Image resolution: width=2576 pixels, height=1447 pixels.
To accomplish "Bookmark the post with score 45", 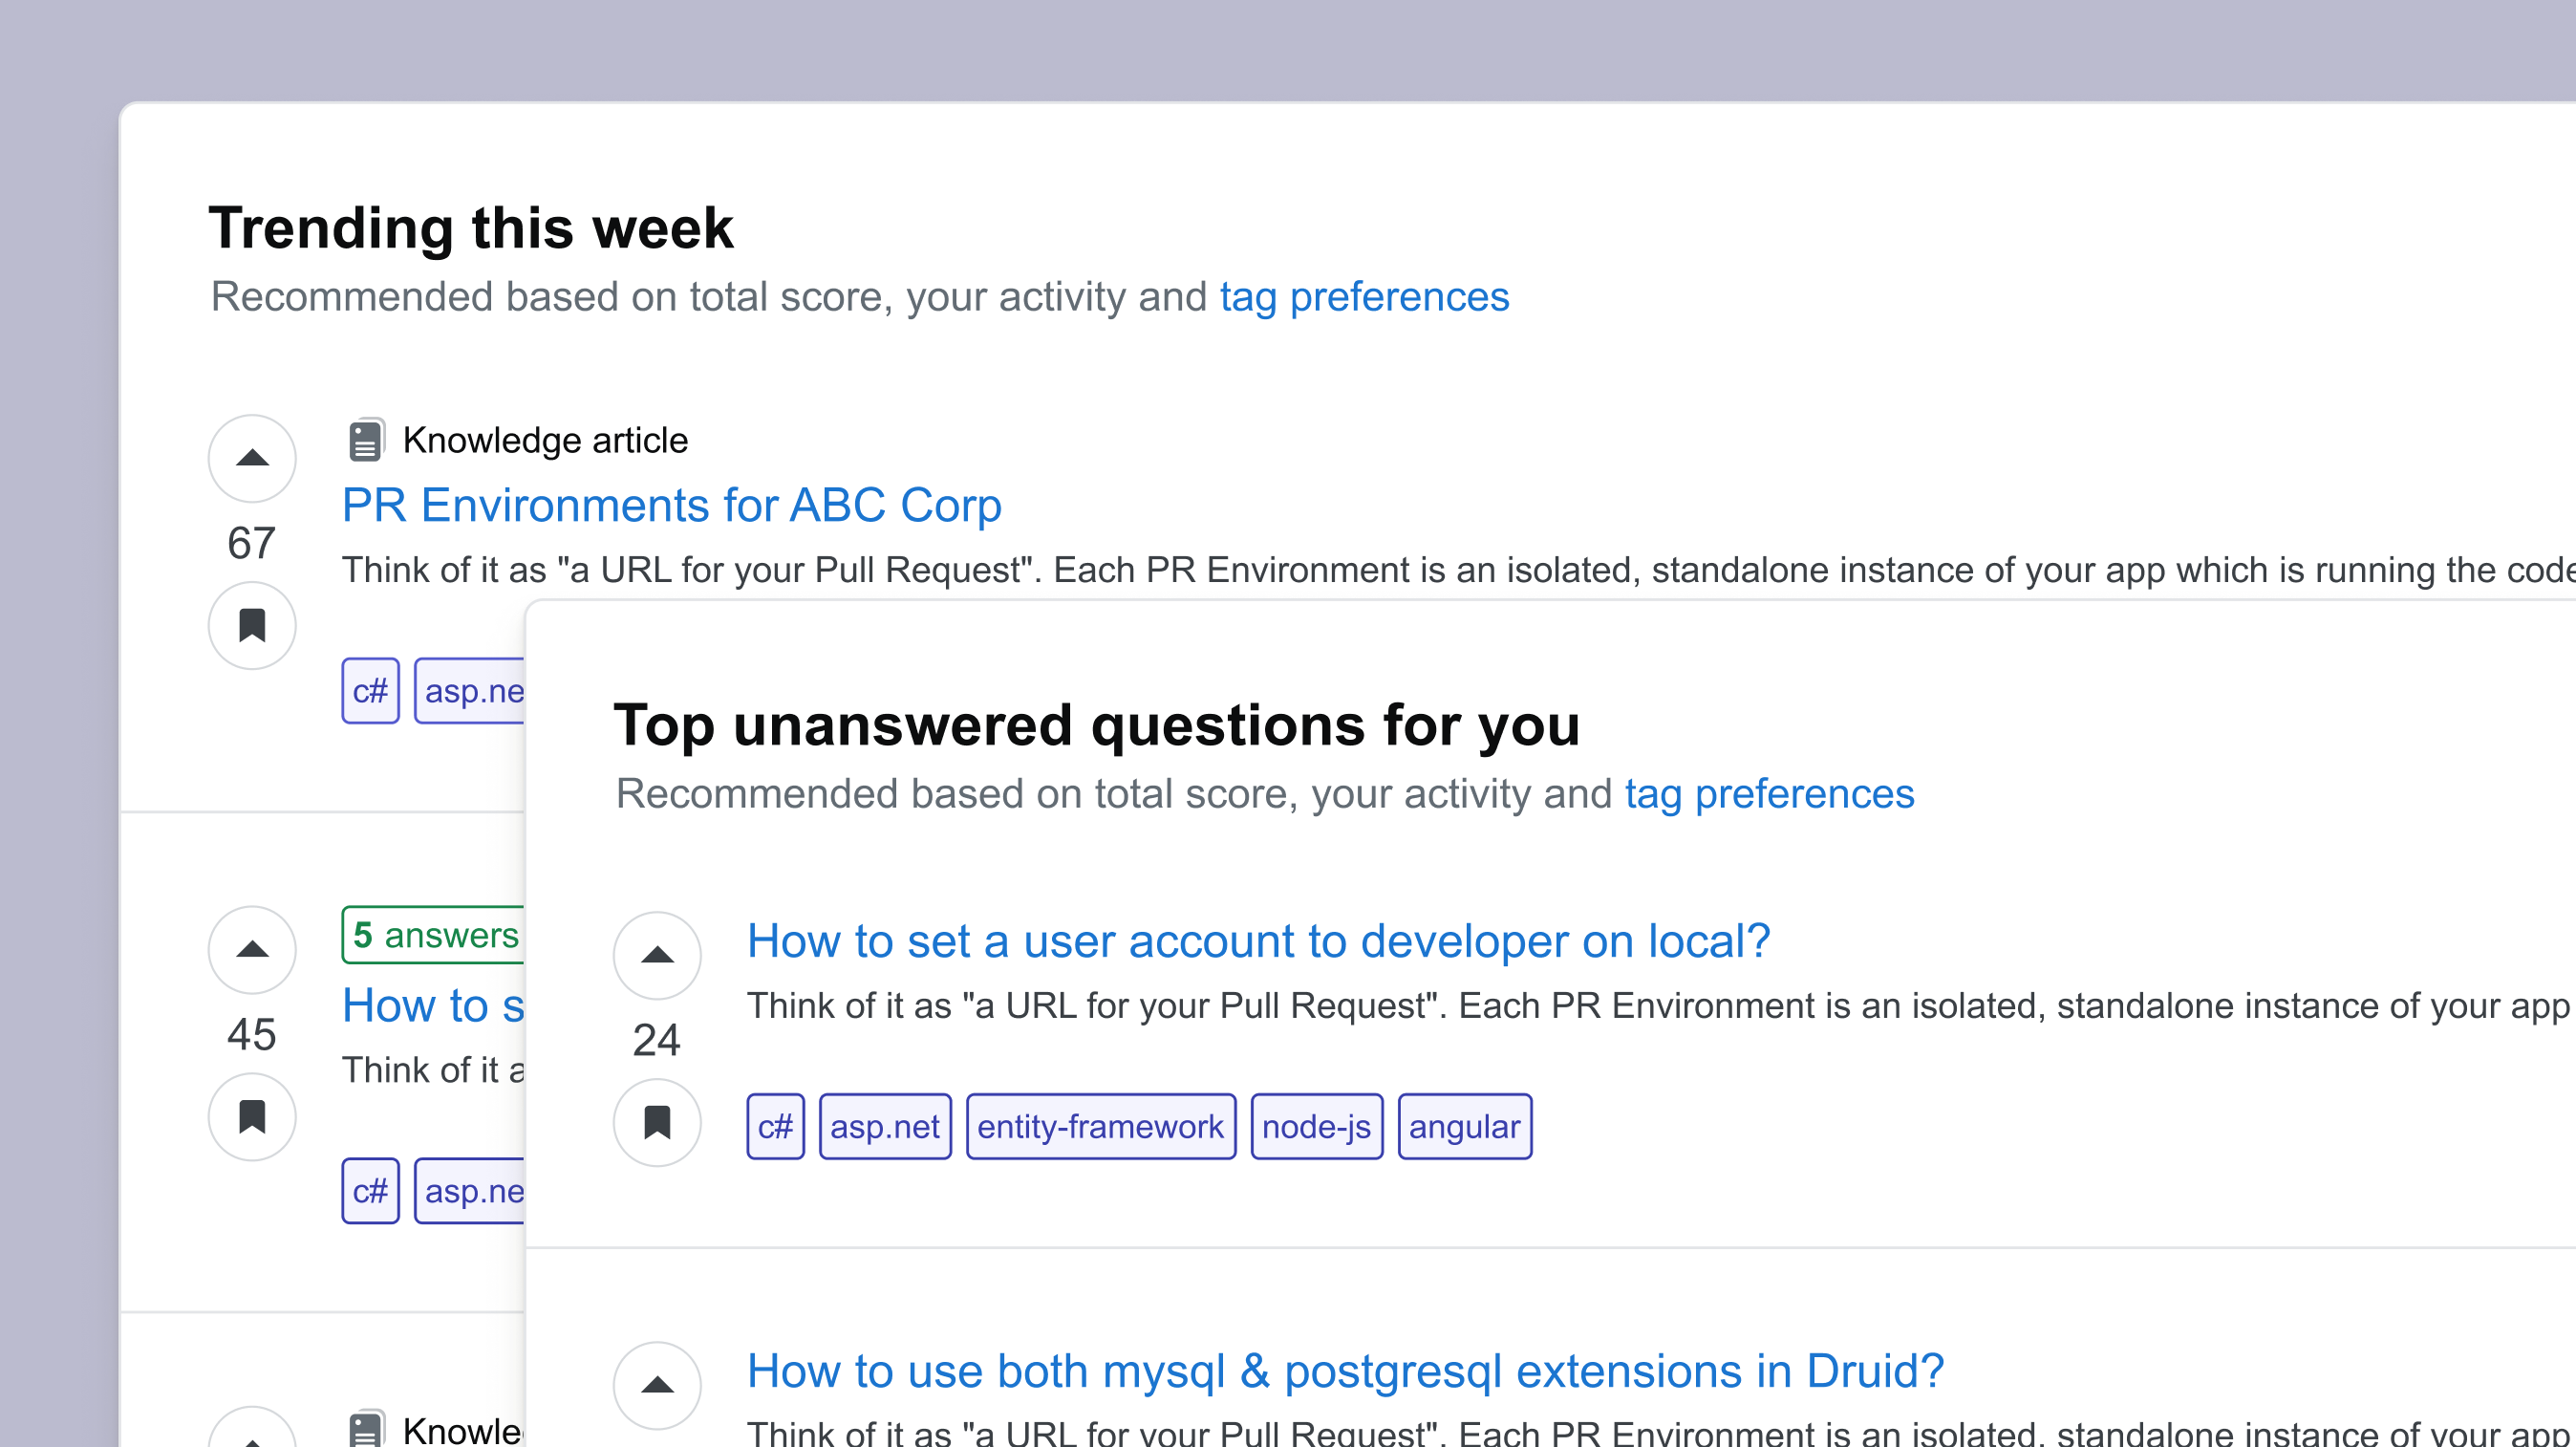I will tap(252, 1116).
